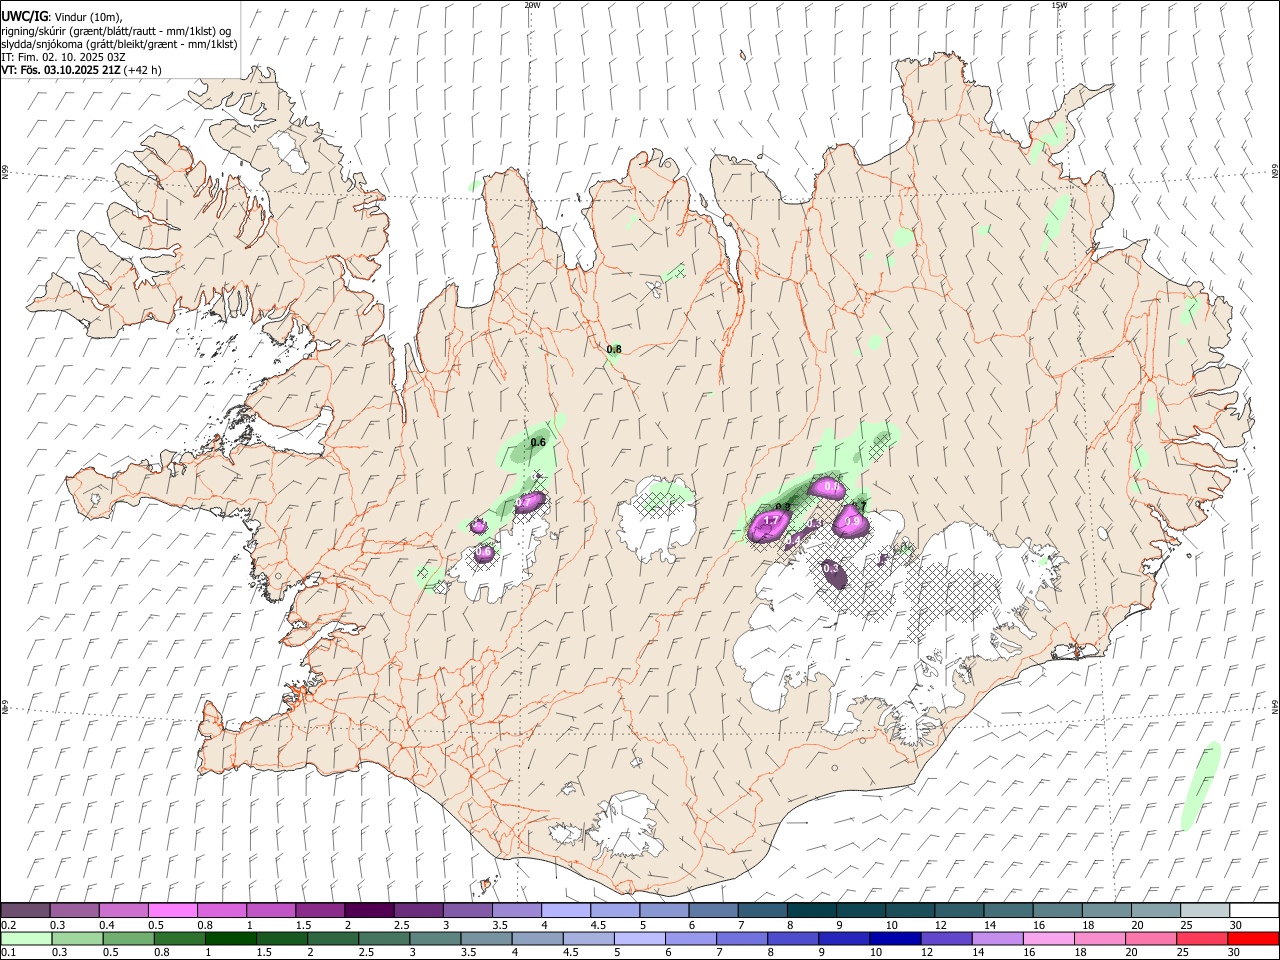This screenshot has width=1280, height=960.
Task: Click the valid time 'VT: Fös. 03.10.2025 21Z' line
Action: [x=61, y=70]
